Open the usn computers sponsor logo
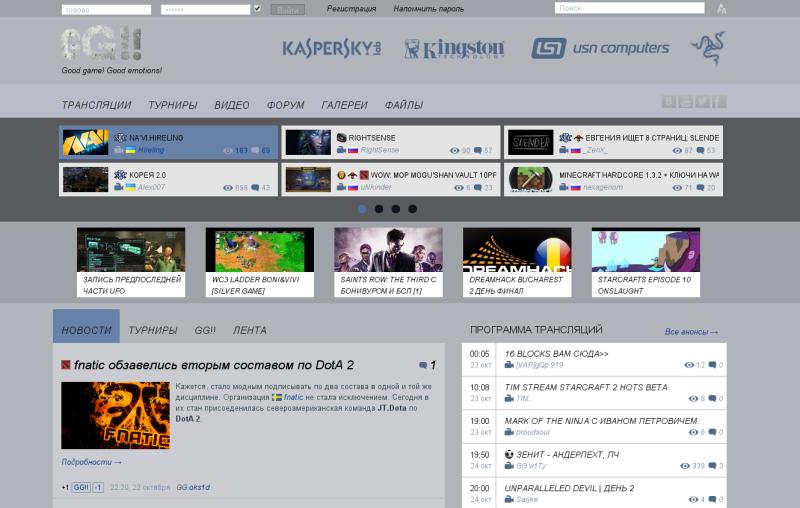Screen dimensions: 800x508 coord(600,48)
